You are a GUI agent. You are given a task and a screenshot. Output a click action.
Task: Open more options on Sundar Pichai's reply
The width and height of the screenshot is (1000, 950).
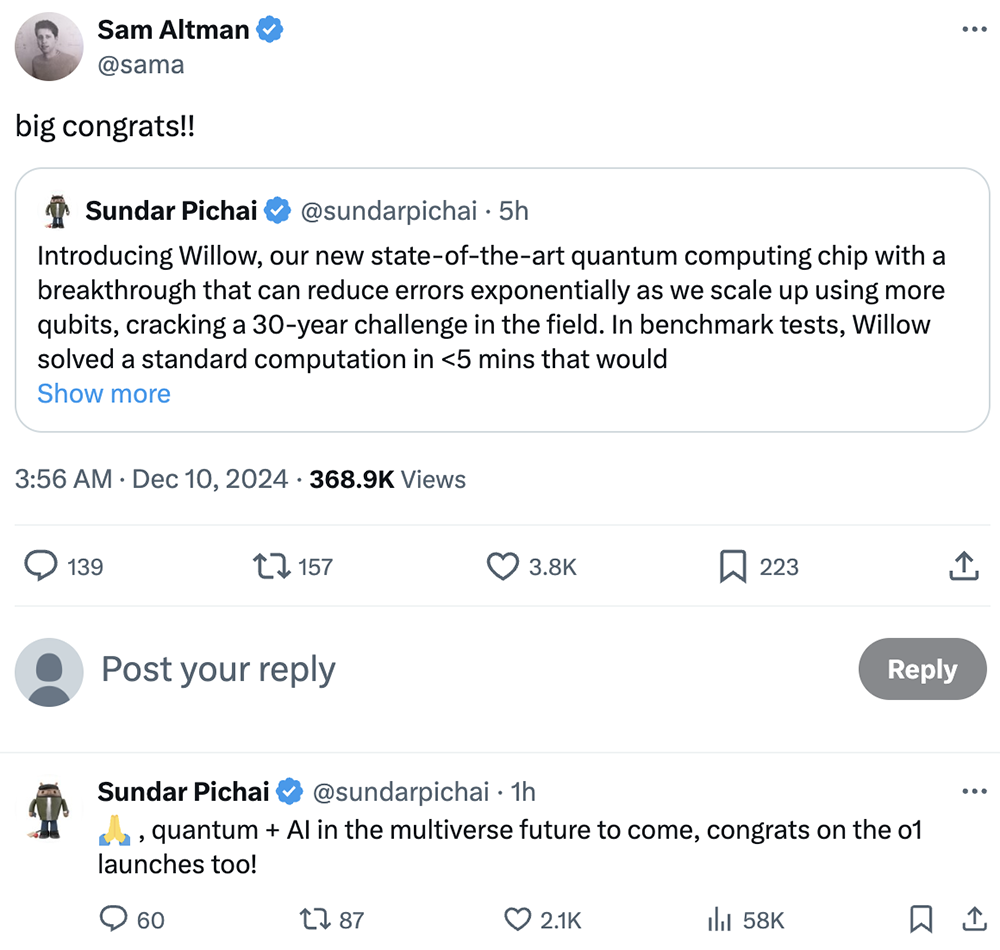click(x=973, y=791)
